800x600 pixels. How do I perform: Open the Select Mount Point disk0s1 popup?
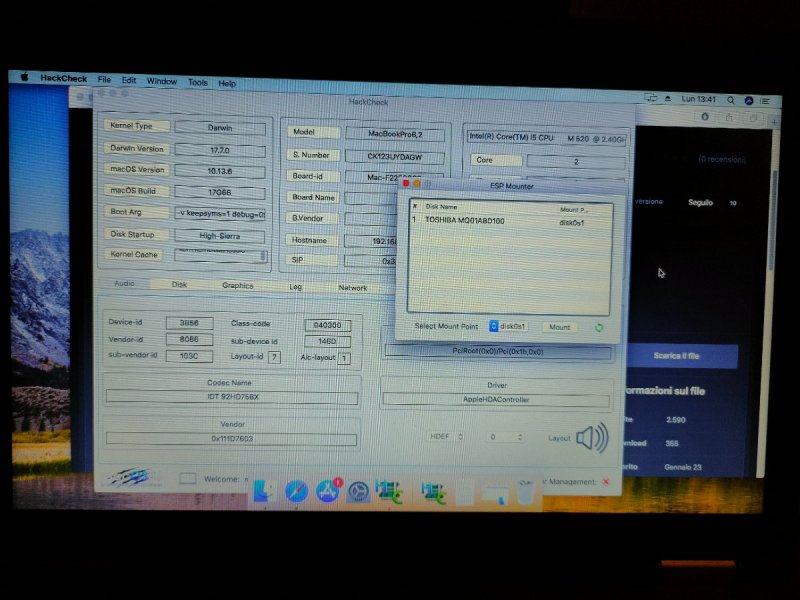click(508, 326)
